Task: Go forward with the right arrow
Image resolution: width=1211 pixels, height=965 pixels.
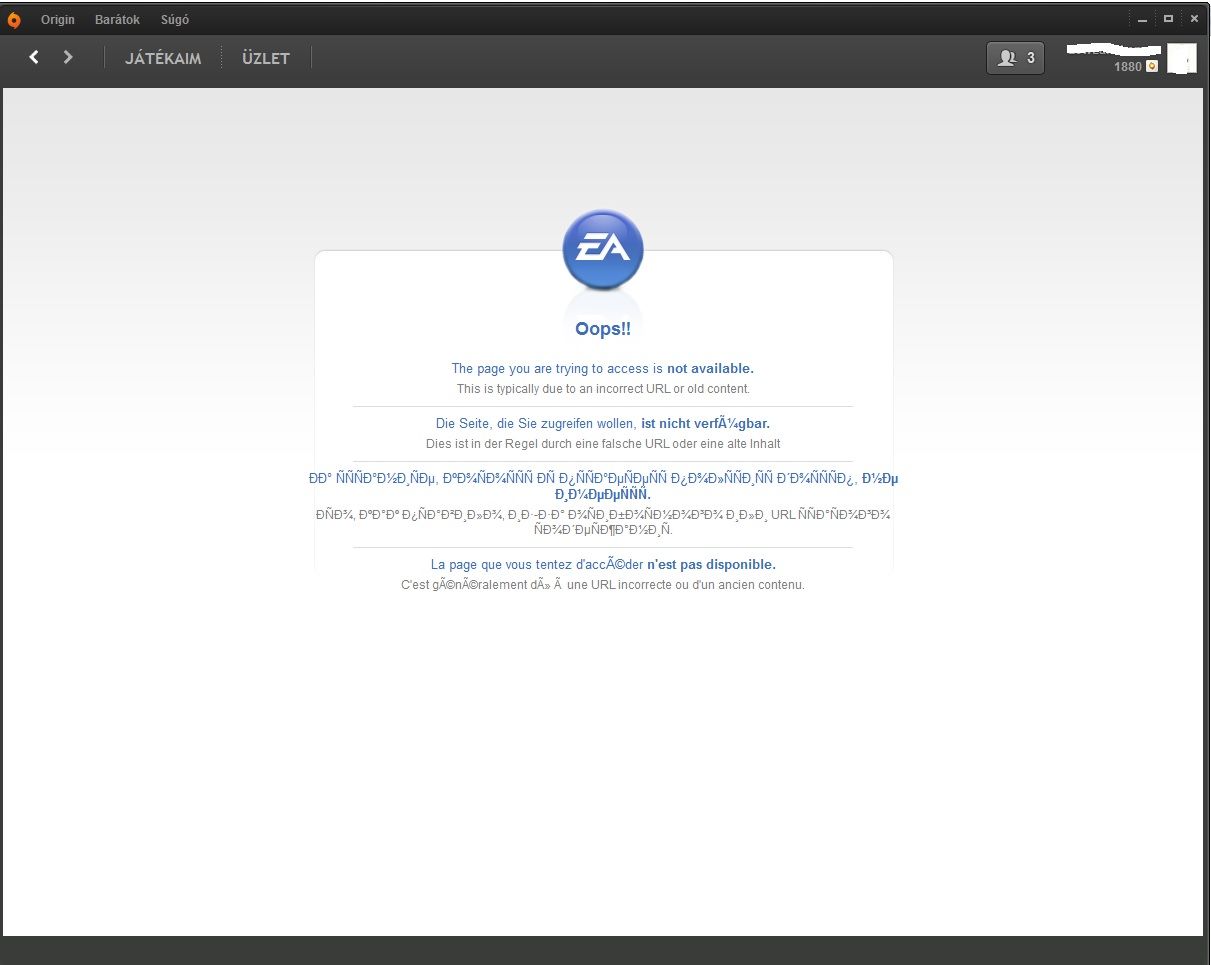Action: (68, 57)
